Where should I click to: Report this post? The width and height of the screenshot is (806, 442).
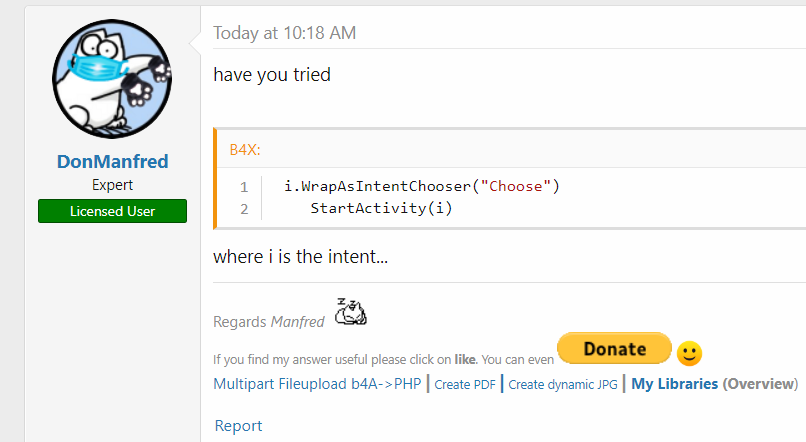(x=238, y=426)
